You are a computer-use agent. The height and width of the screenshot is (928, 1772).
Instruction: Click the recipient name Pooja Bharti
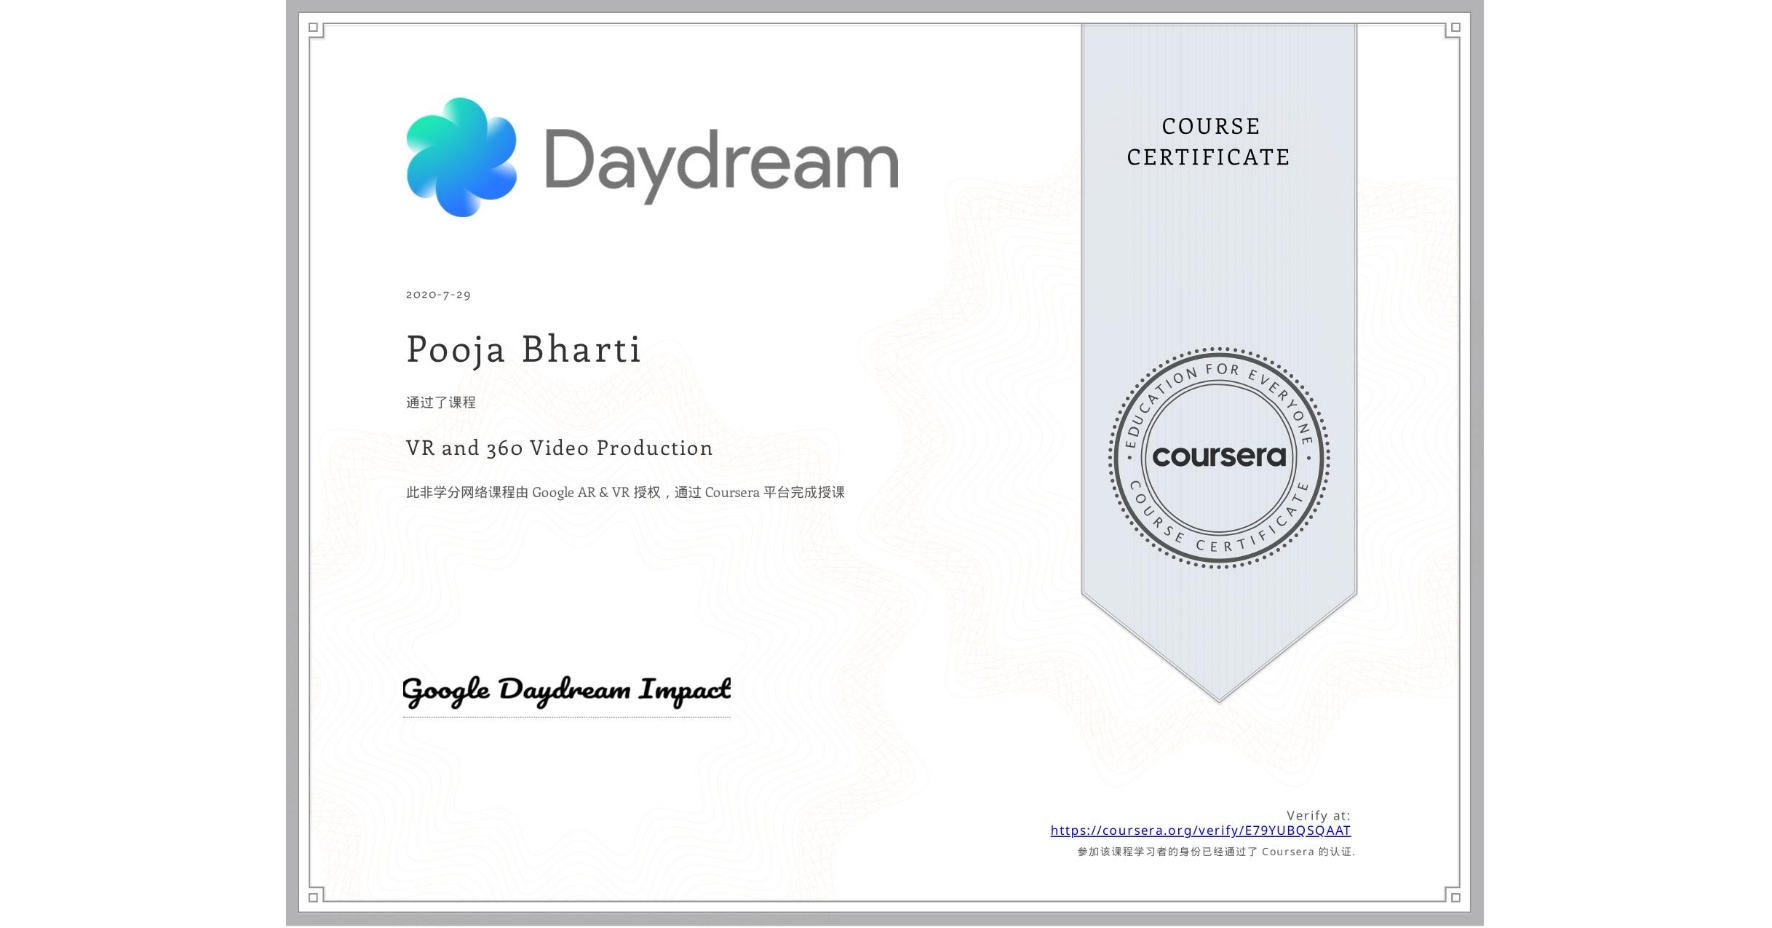[x=522, y=349]
